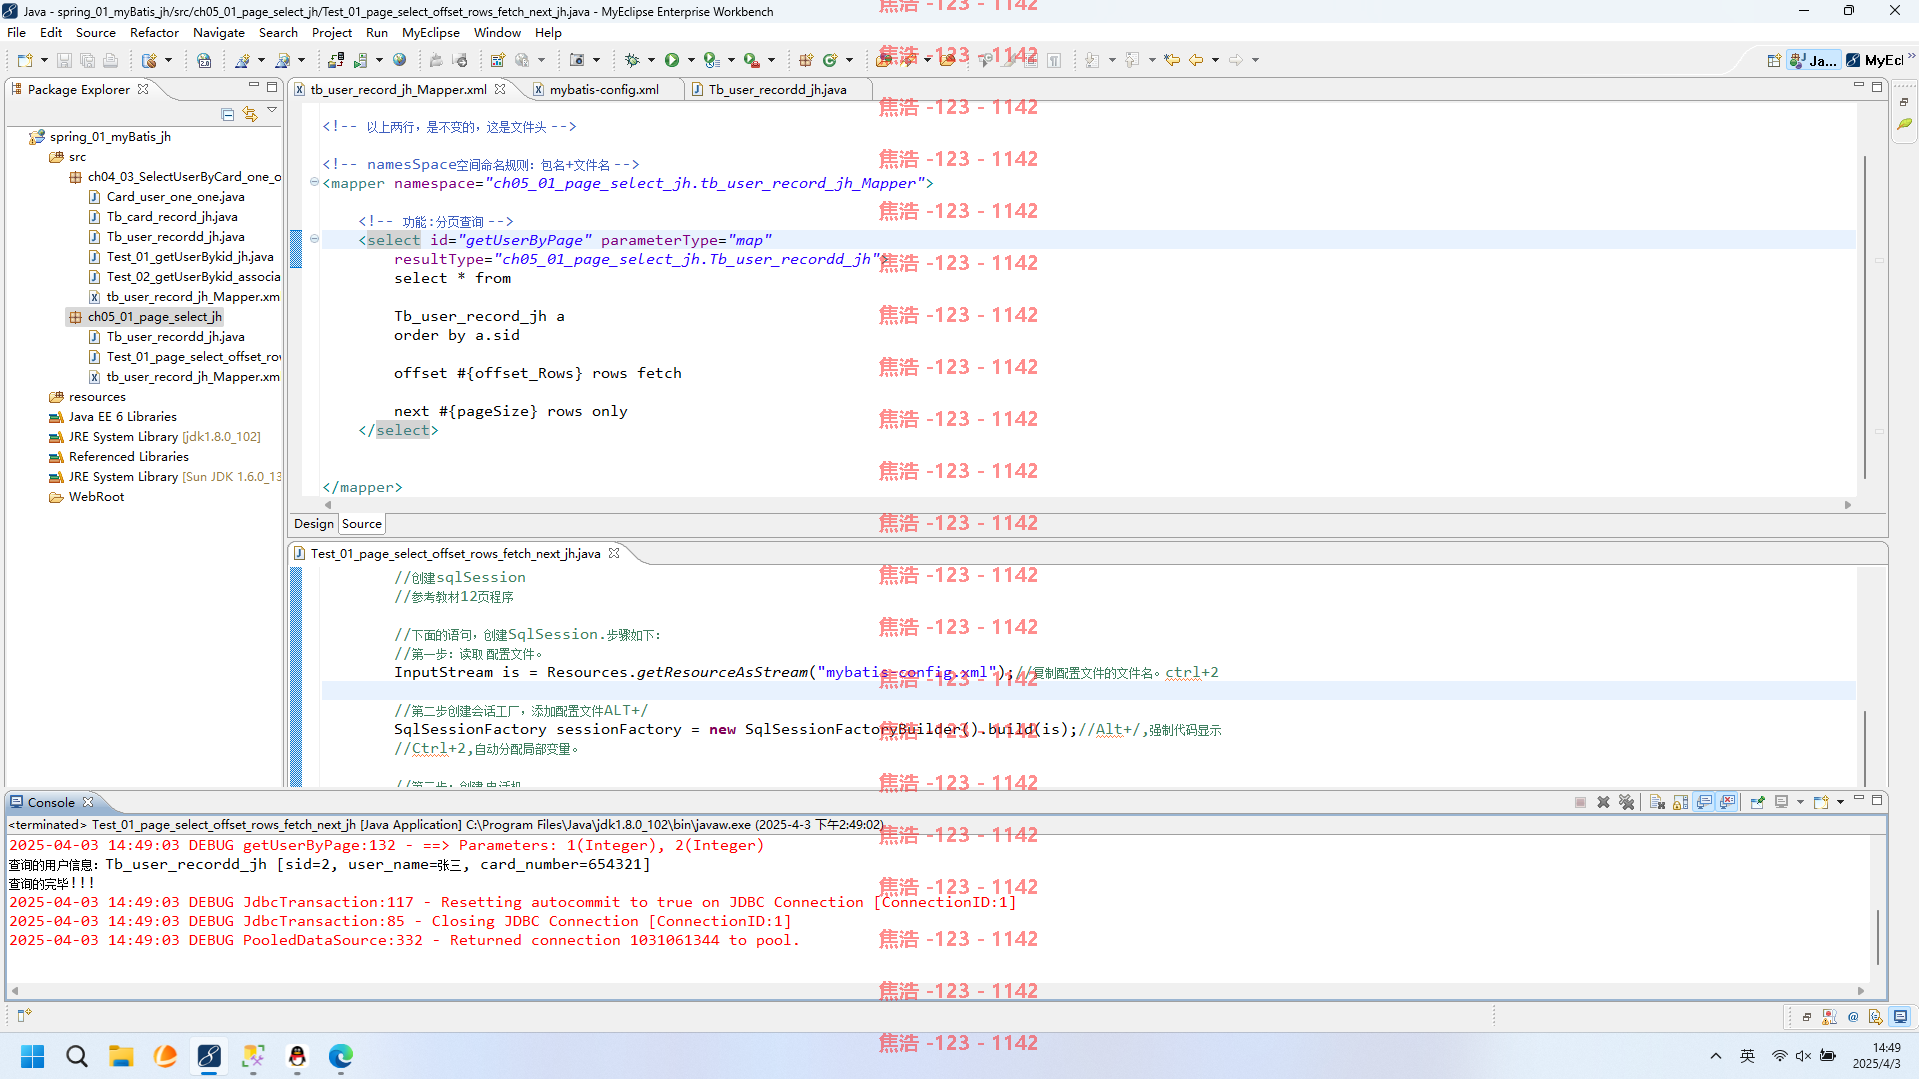Click Pin Console icon

pyautogui.click(x=1757, y=802)
